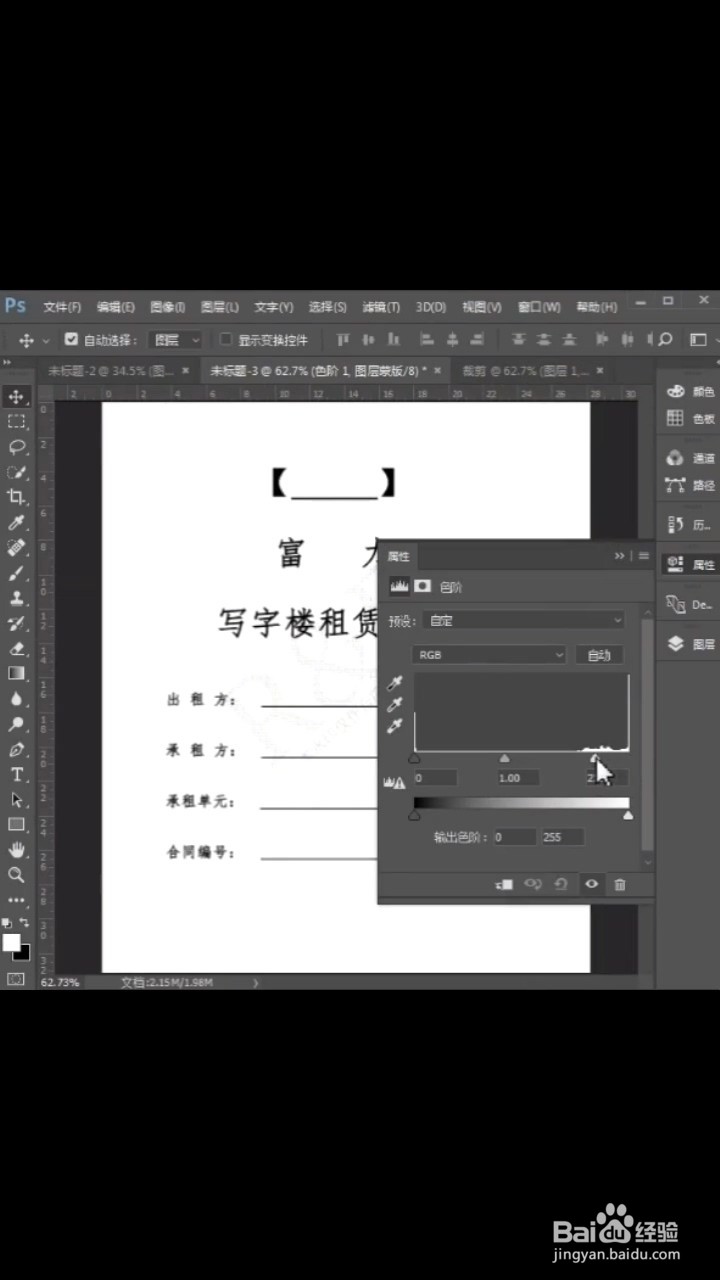Open the 文件(F) menu
720x1280 pixels.
pos(62,307)
